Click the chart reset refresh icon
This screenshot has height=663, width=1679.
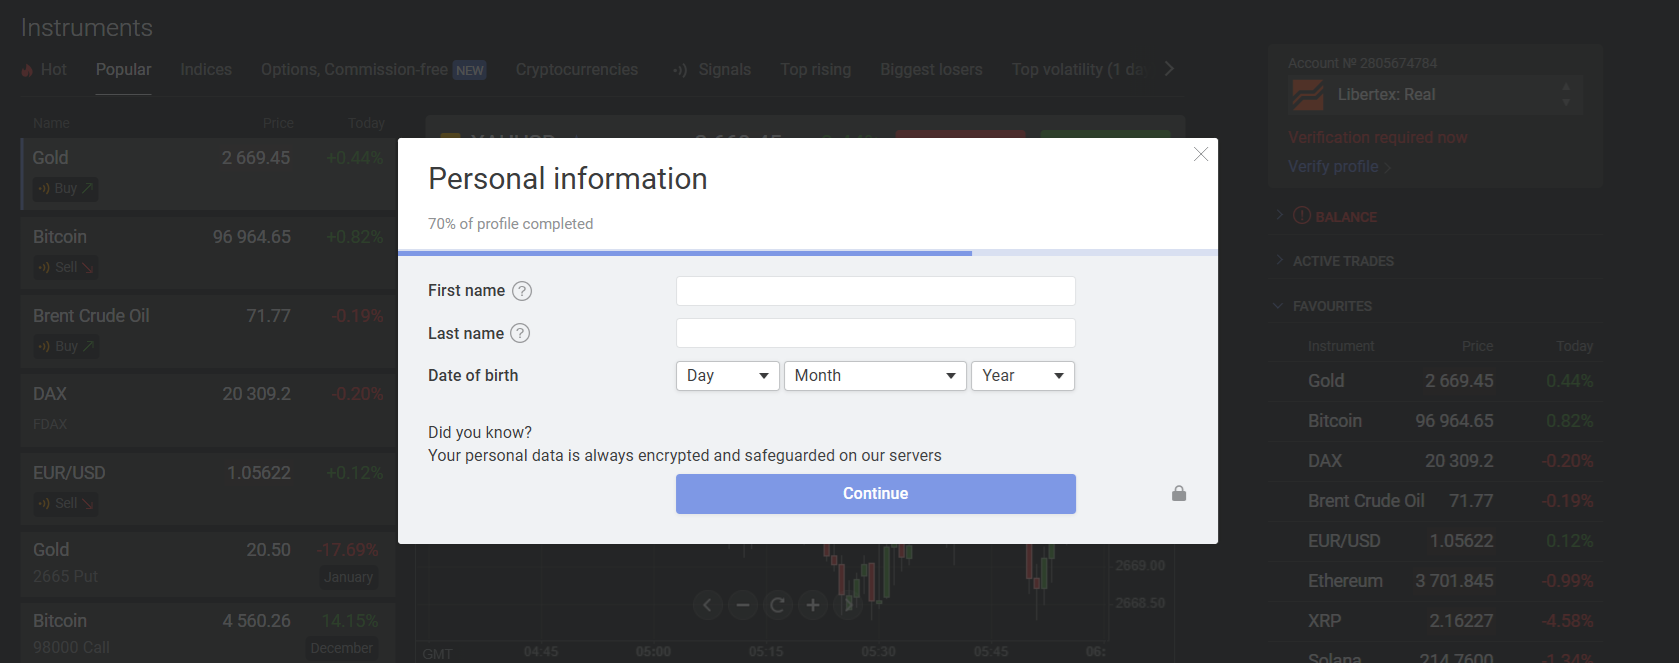pos(778,605)
